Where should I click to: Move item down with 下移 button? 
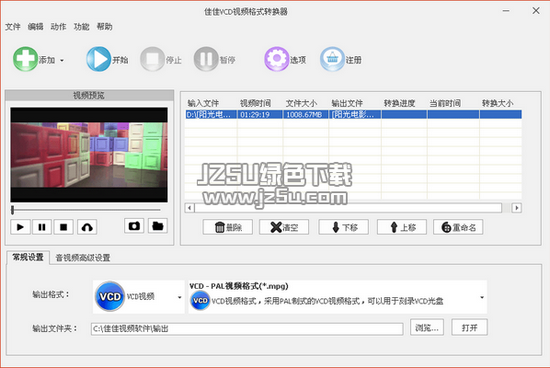tap(343, 227)
